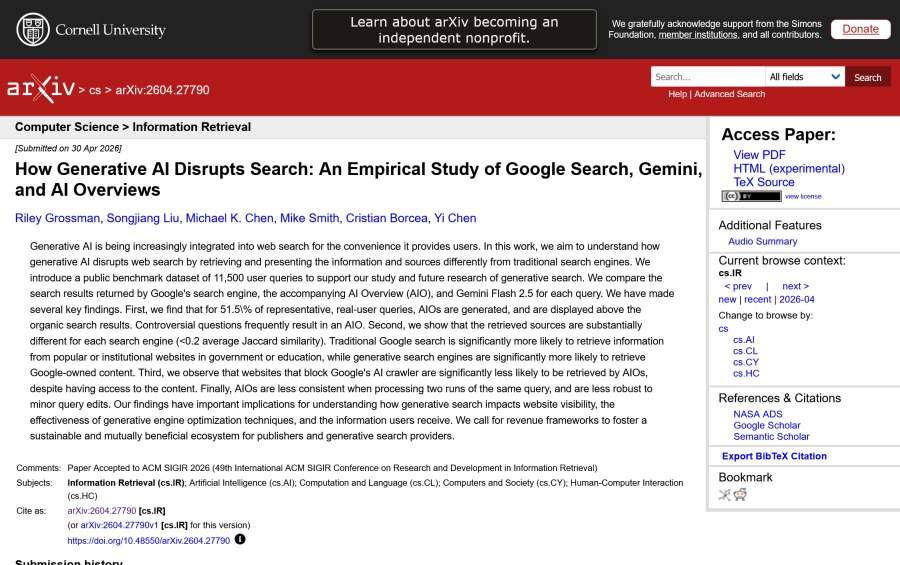Follow the member institutions link

click(698, 35)
